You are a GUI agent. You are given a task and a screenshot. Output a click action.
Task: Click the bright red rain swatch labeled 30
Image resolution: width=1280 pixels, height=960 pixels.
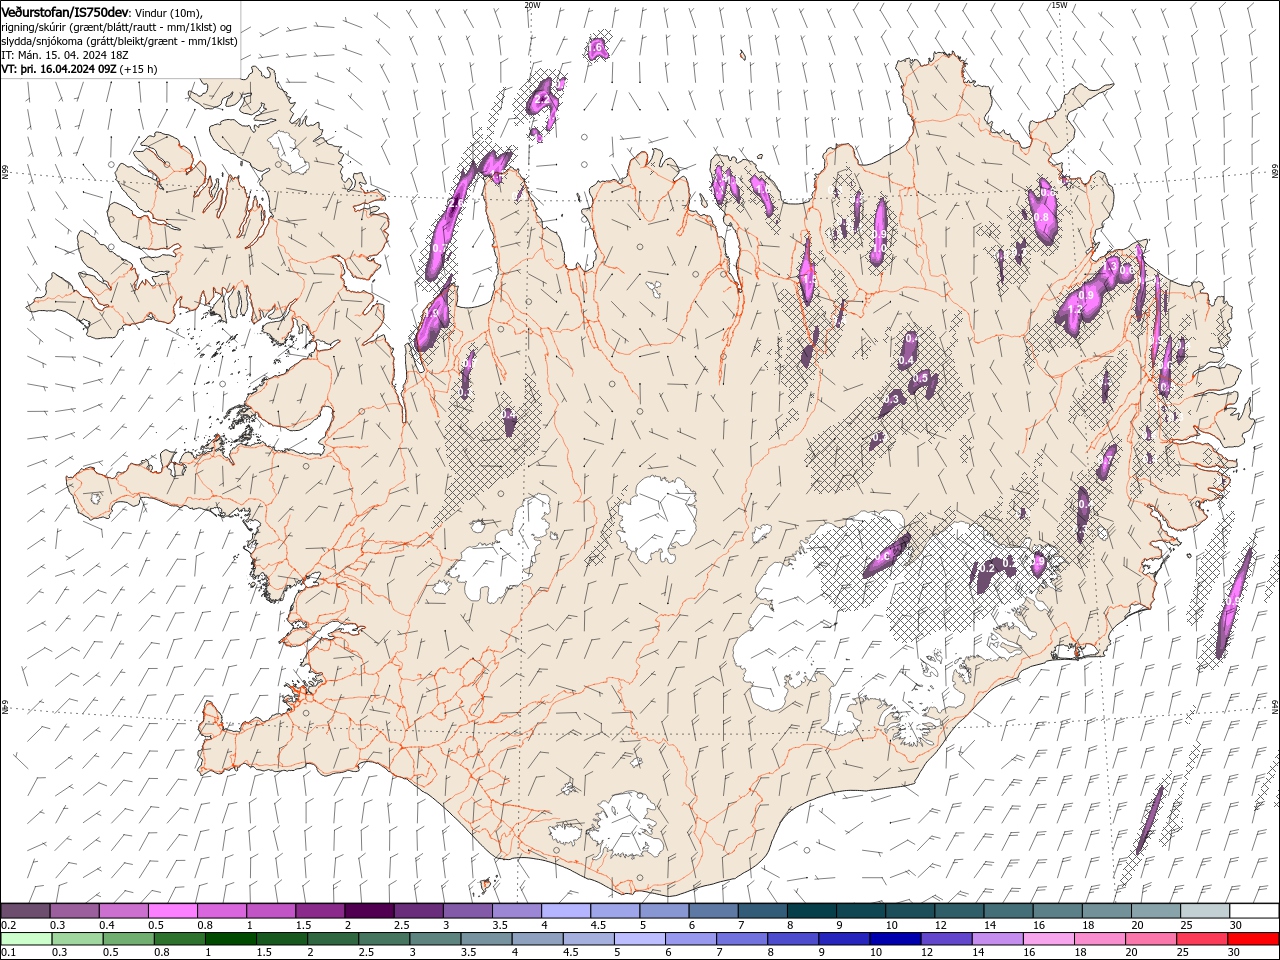pyautogui.click(x=1253, y=939)
